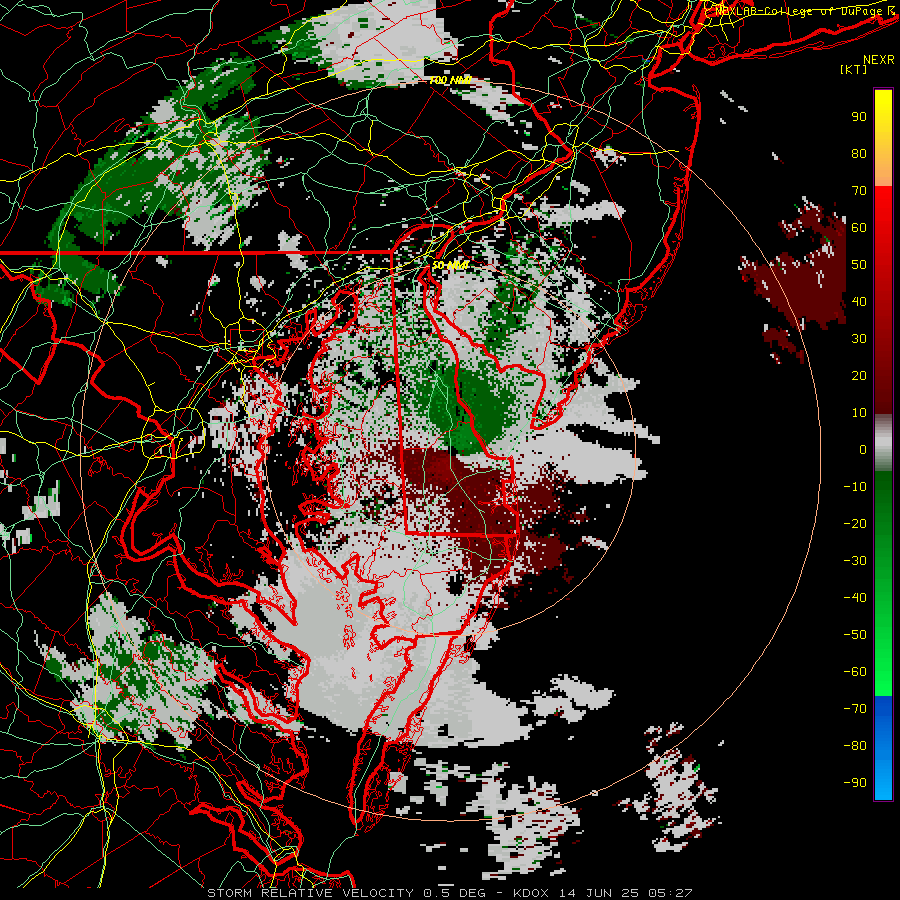Viewport: 900px width, 900px height.
Task: Click the [KT] units label
Action: click(x=853, y=69)
